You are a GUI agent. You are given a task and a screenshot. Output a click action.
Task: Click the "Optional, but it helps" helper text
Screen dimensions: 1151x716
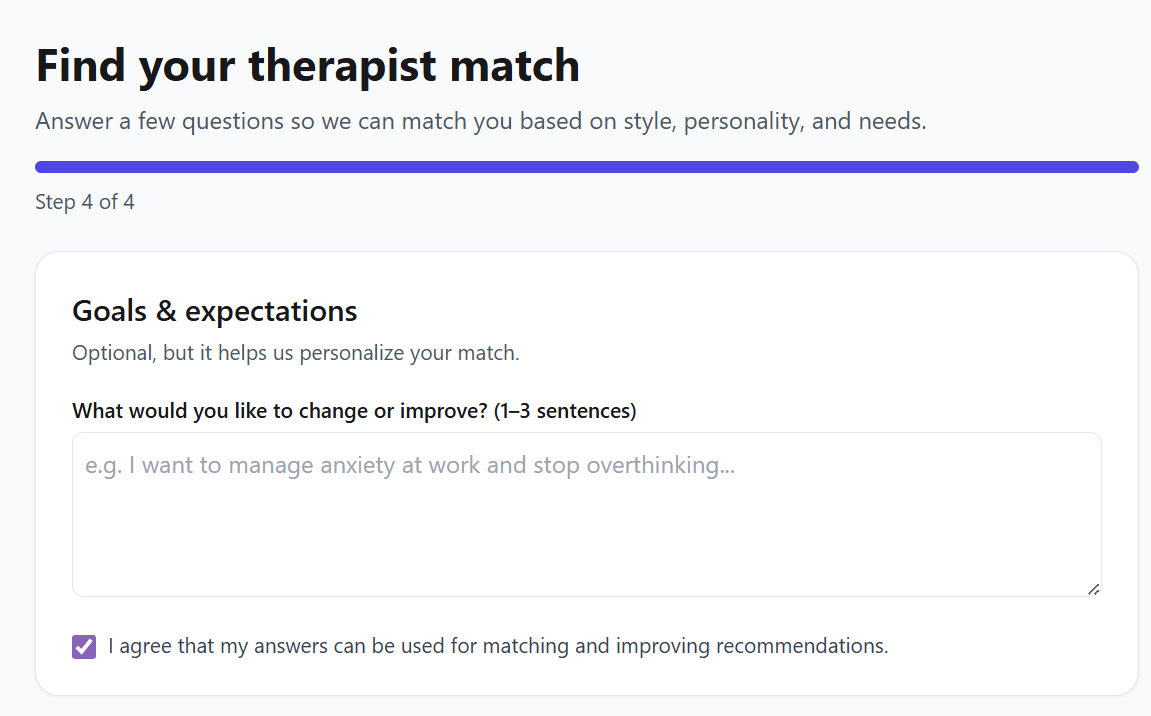[x=295, y=353]
